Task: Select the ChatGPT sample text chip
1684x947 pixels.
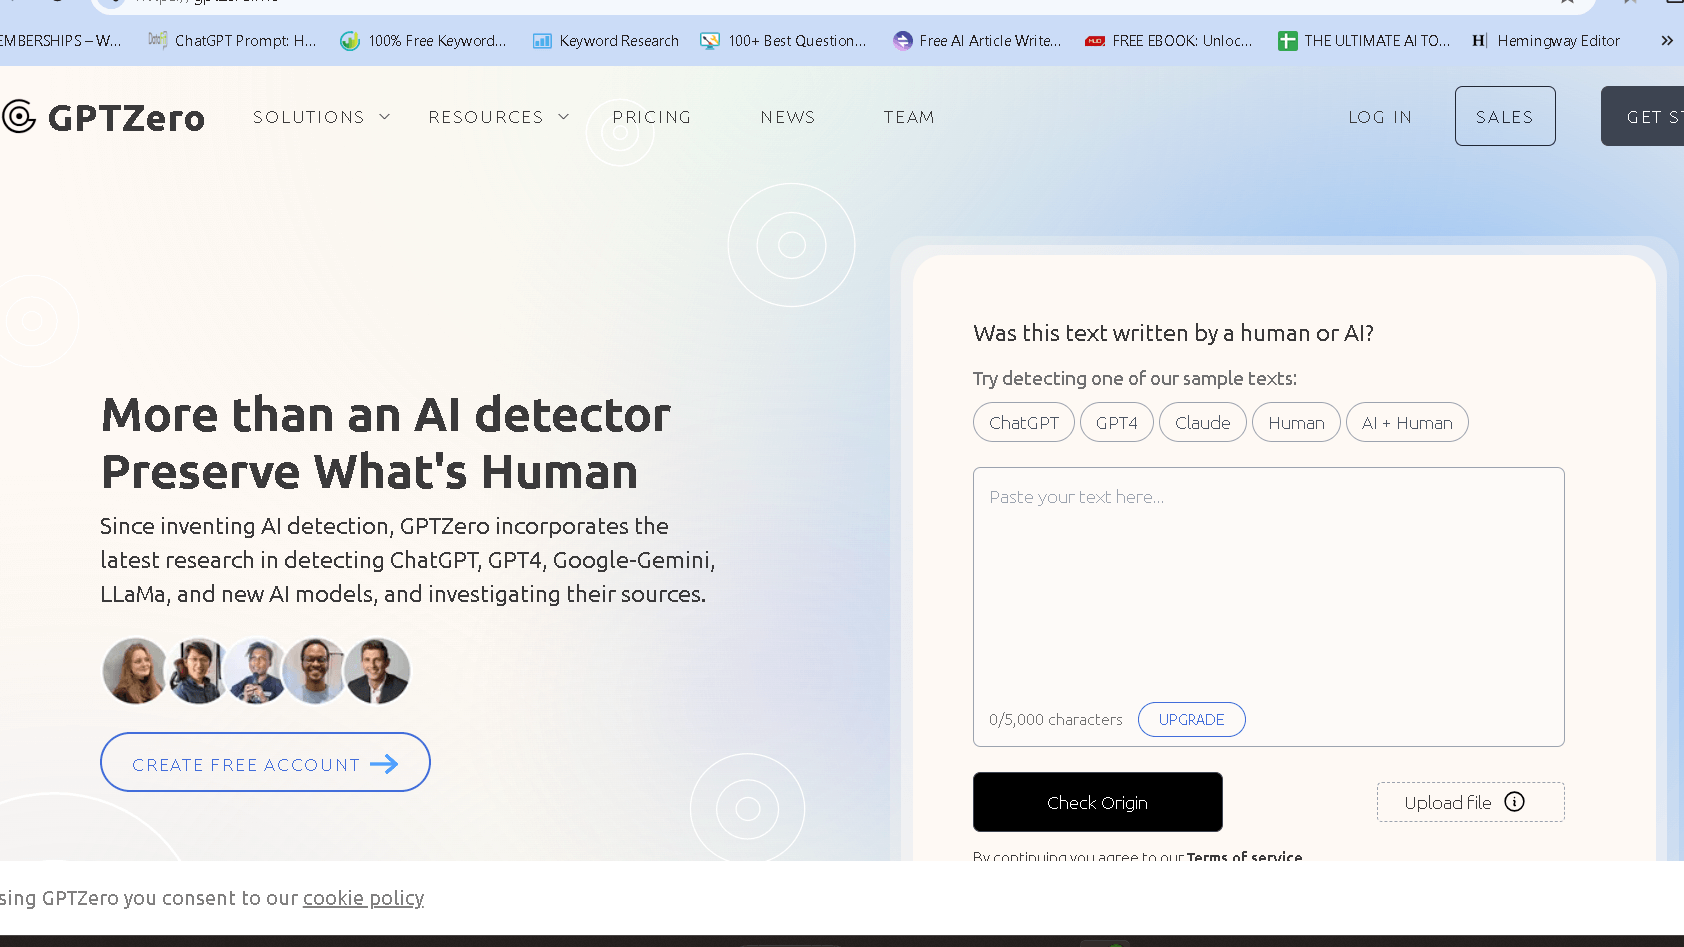Action: coord(1023,423)
